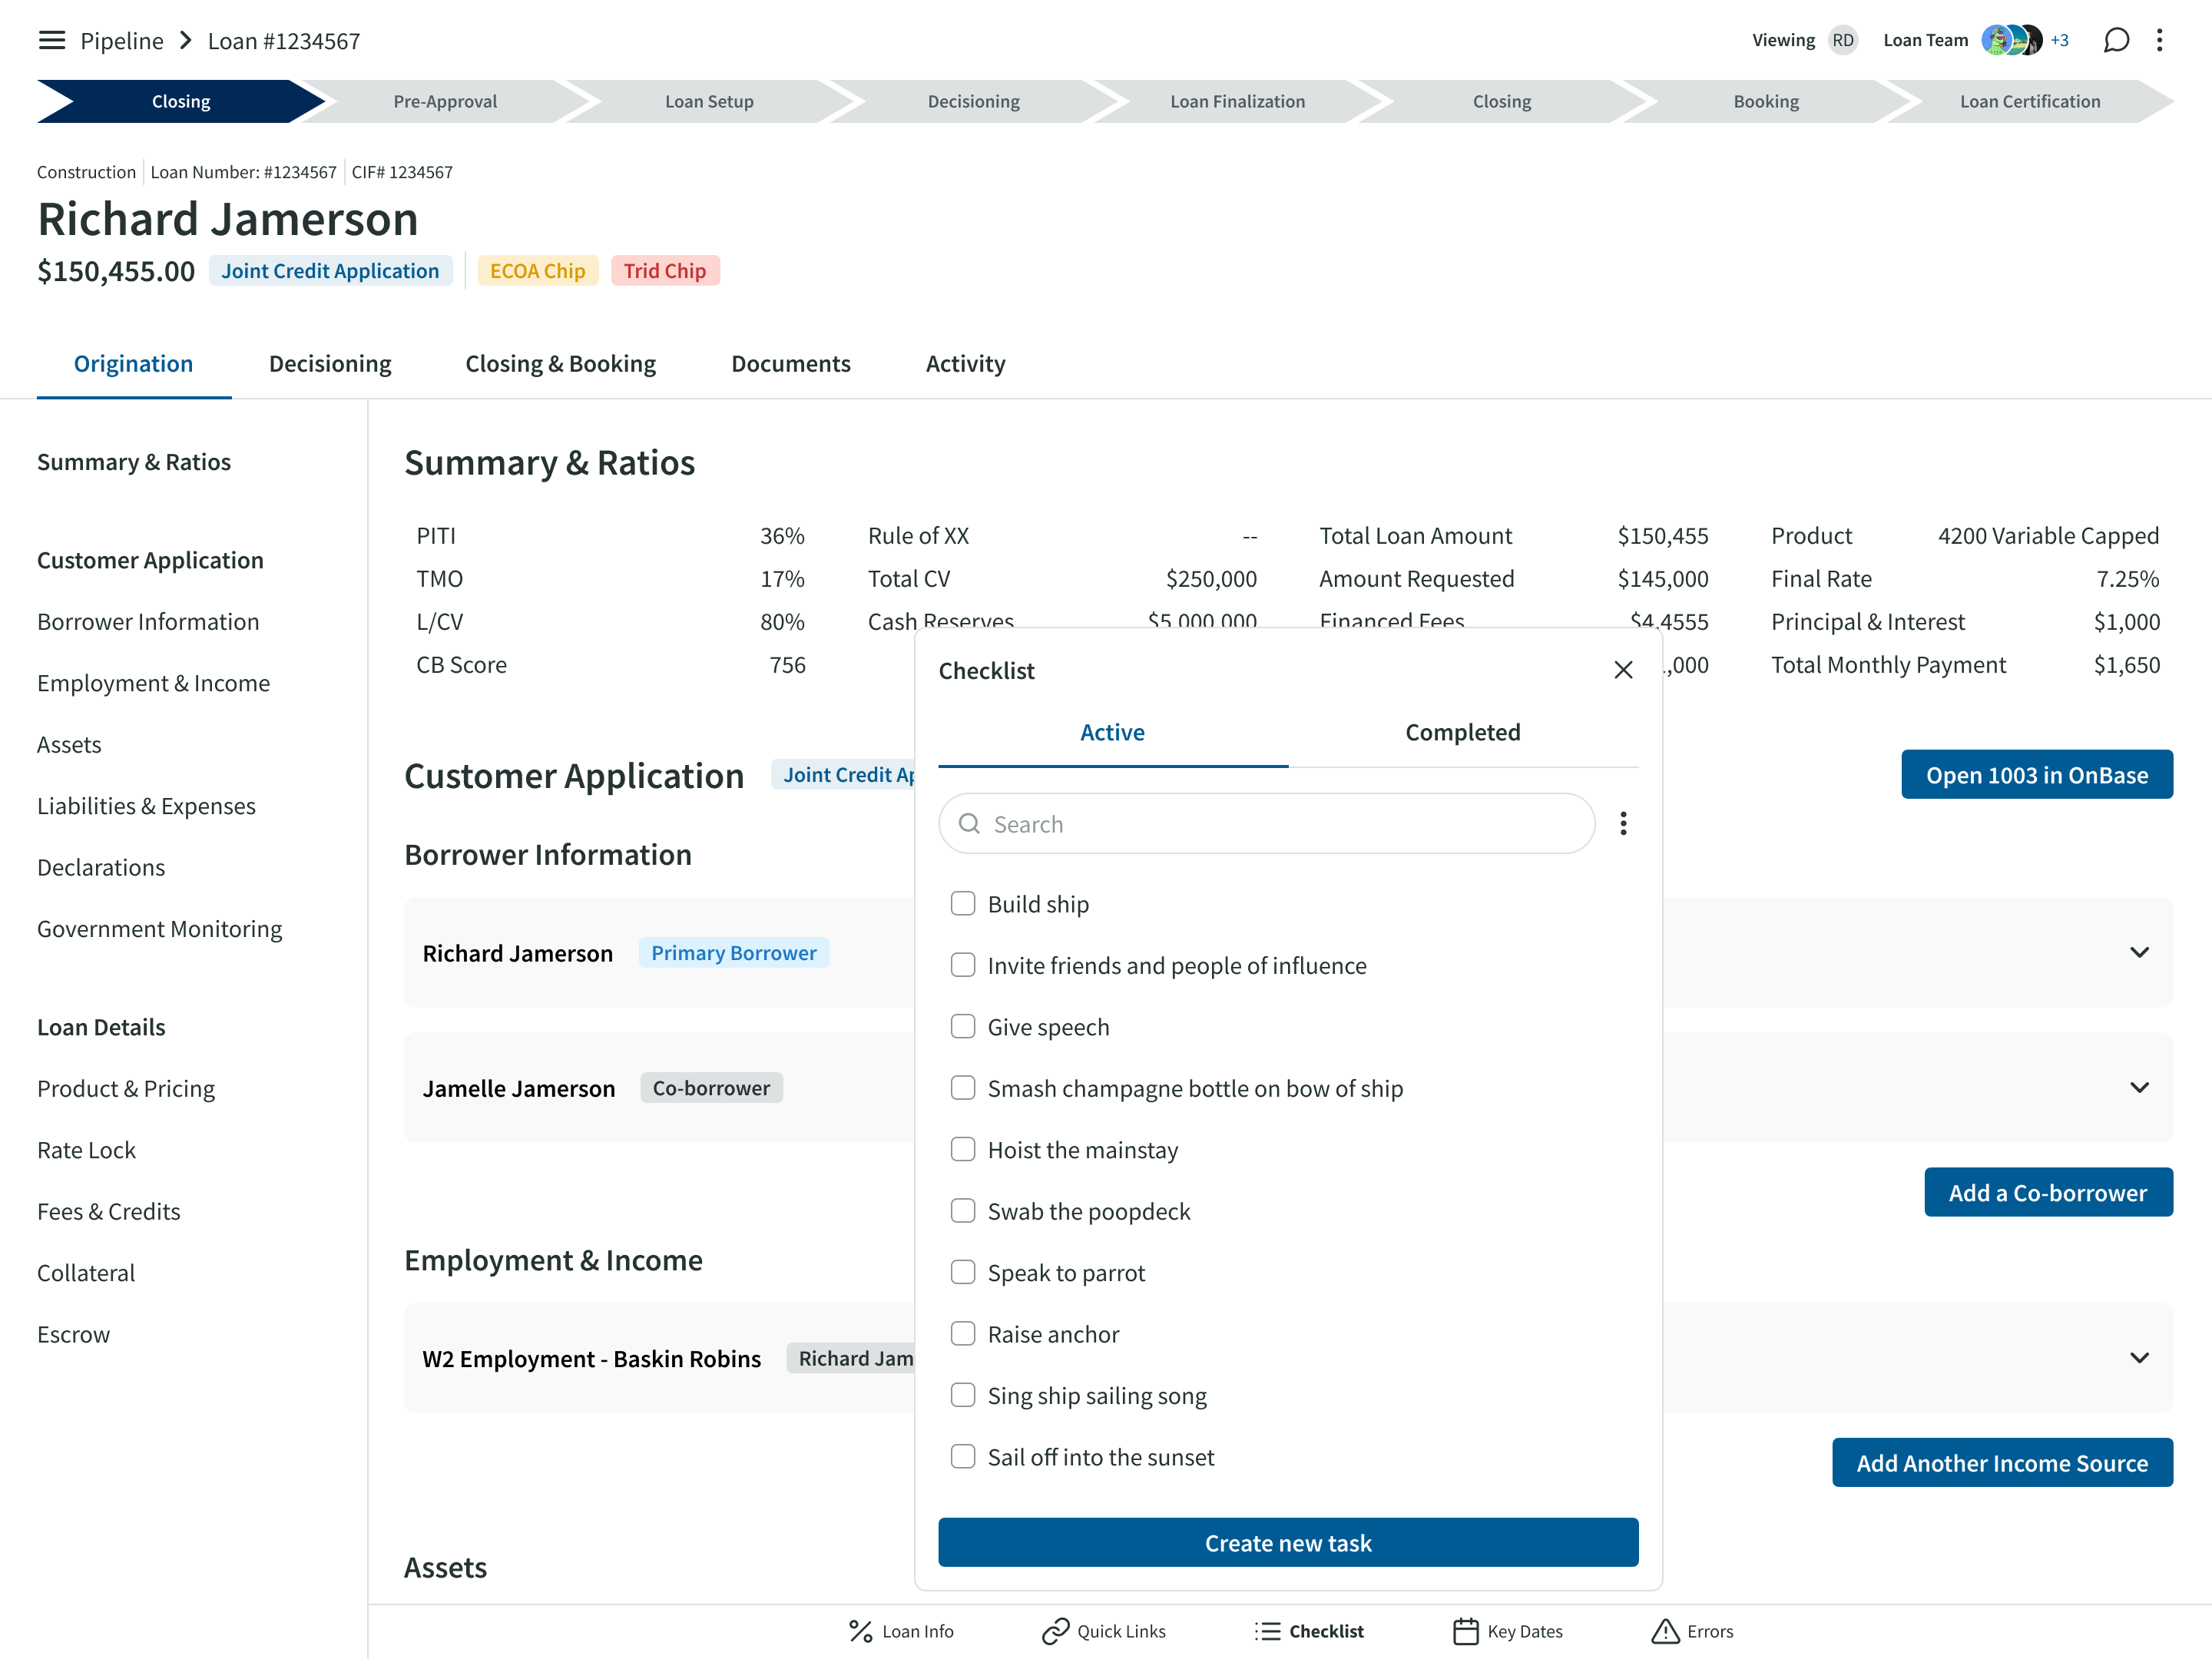Mark Raise anchor task complete
2212x1659 pixels.
click(x=963, y=1334)
